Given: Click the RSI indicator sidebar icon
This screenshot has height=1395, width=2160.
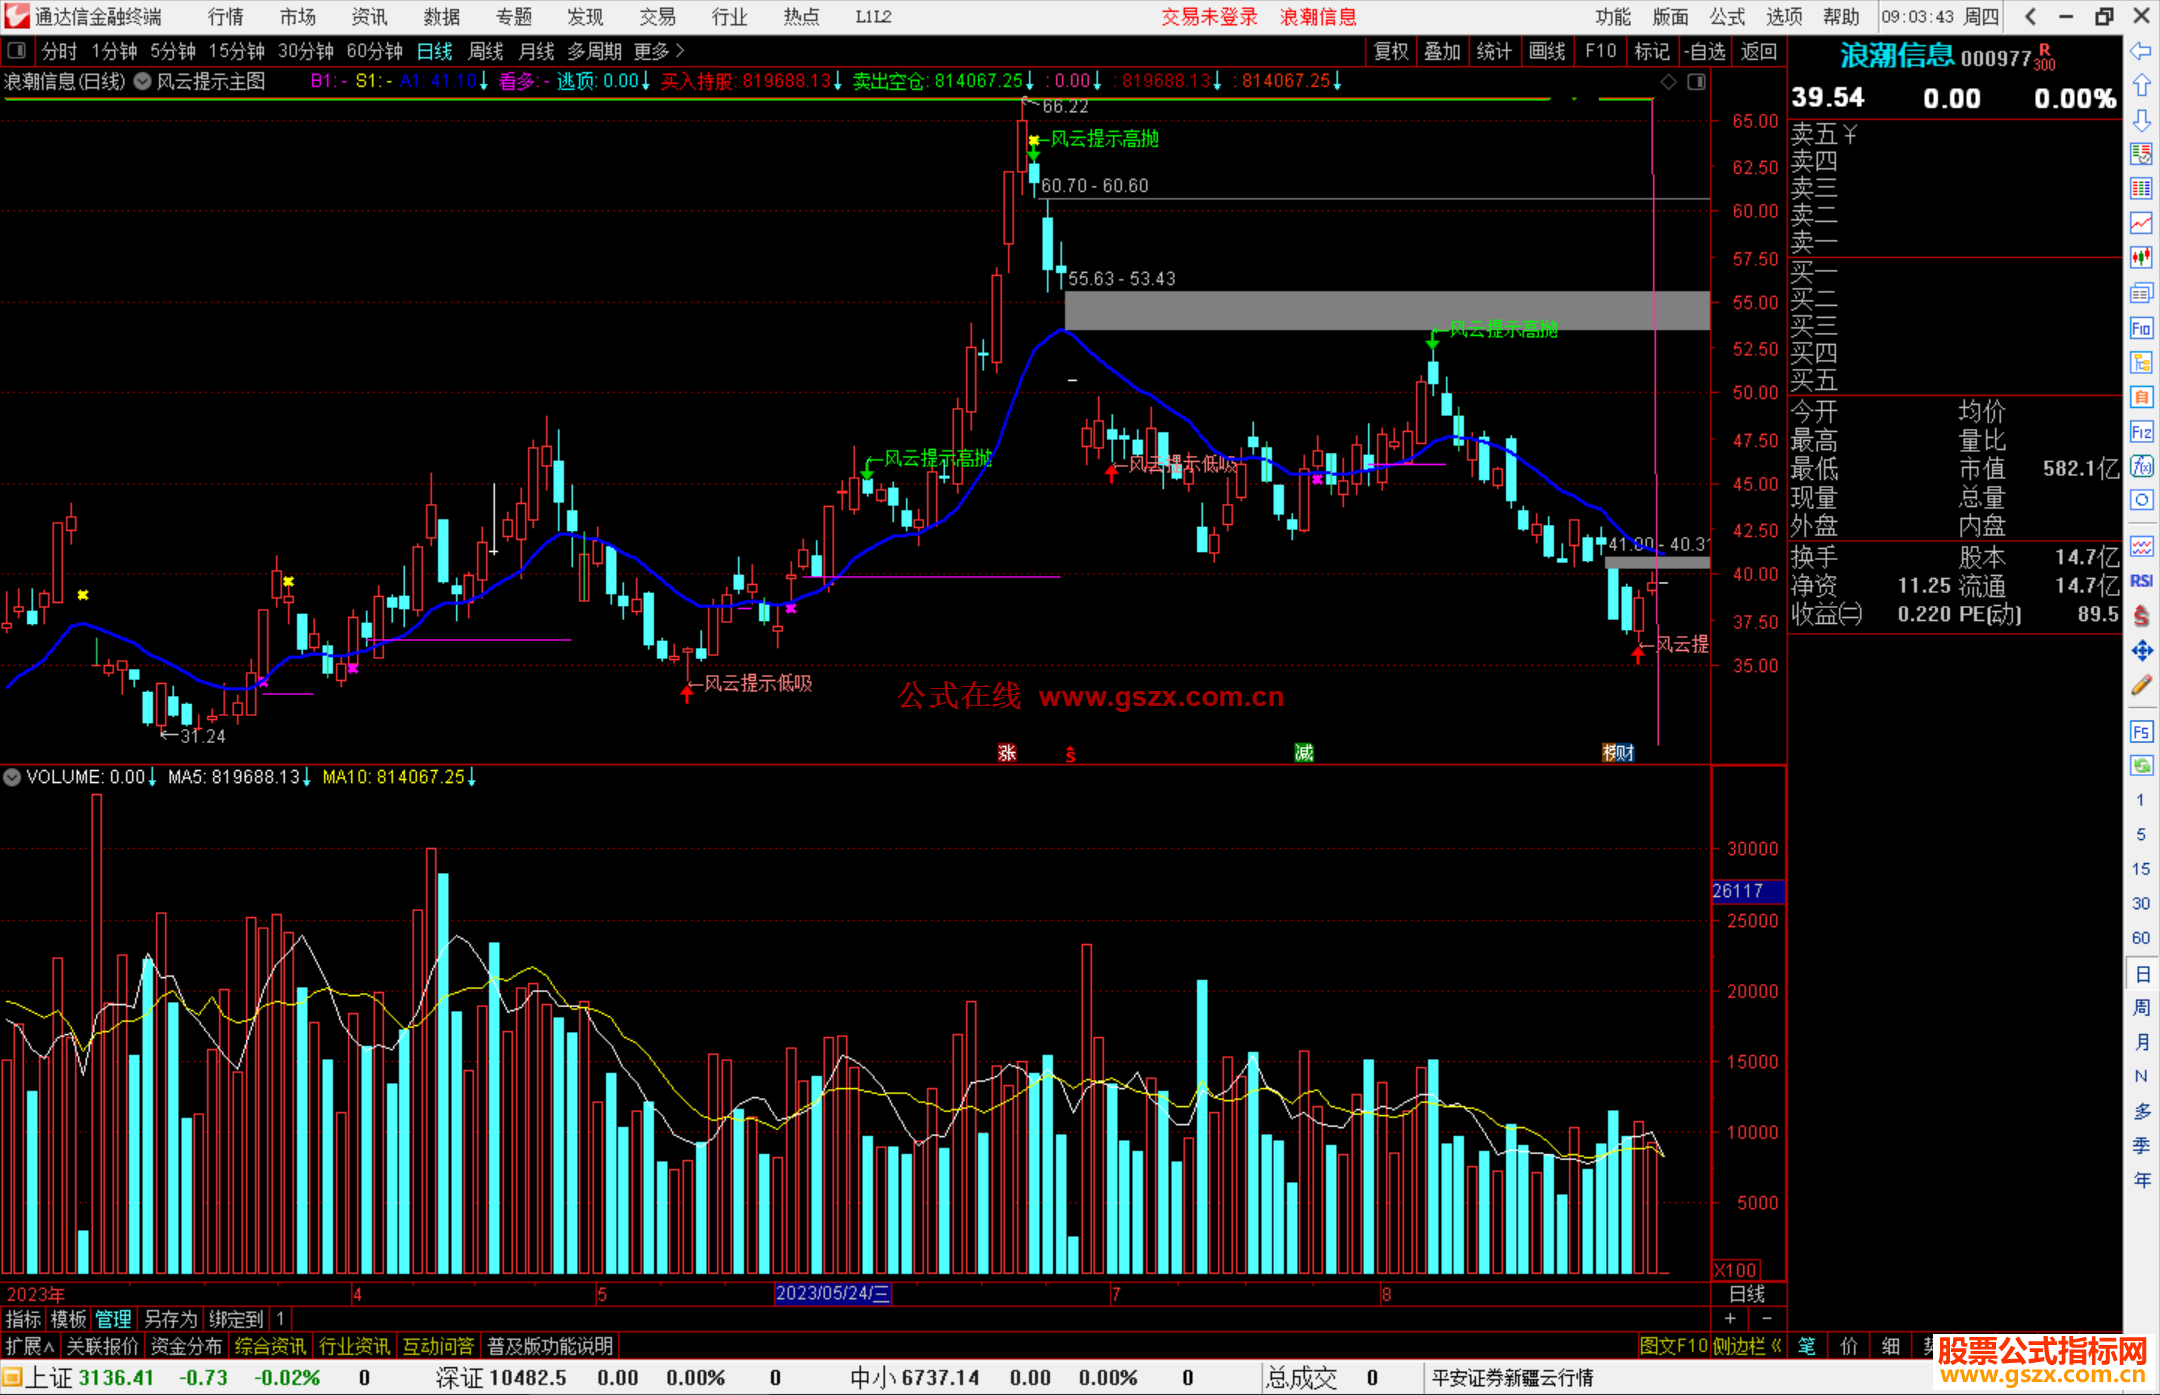Looking at the screenshot, I should (x=2141, y=581).
